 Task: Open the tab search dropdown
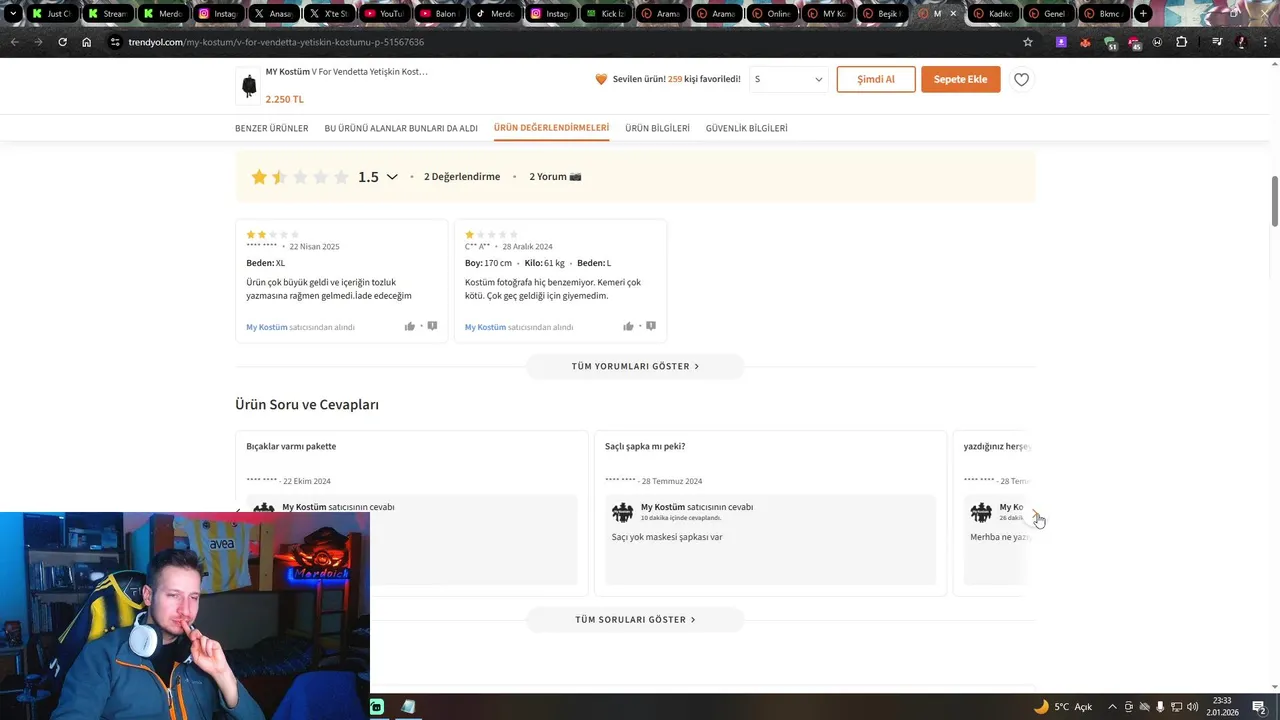(x=13, y=14)
